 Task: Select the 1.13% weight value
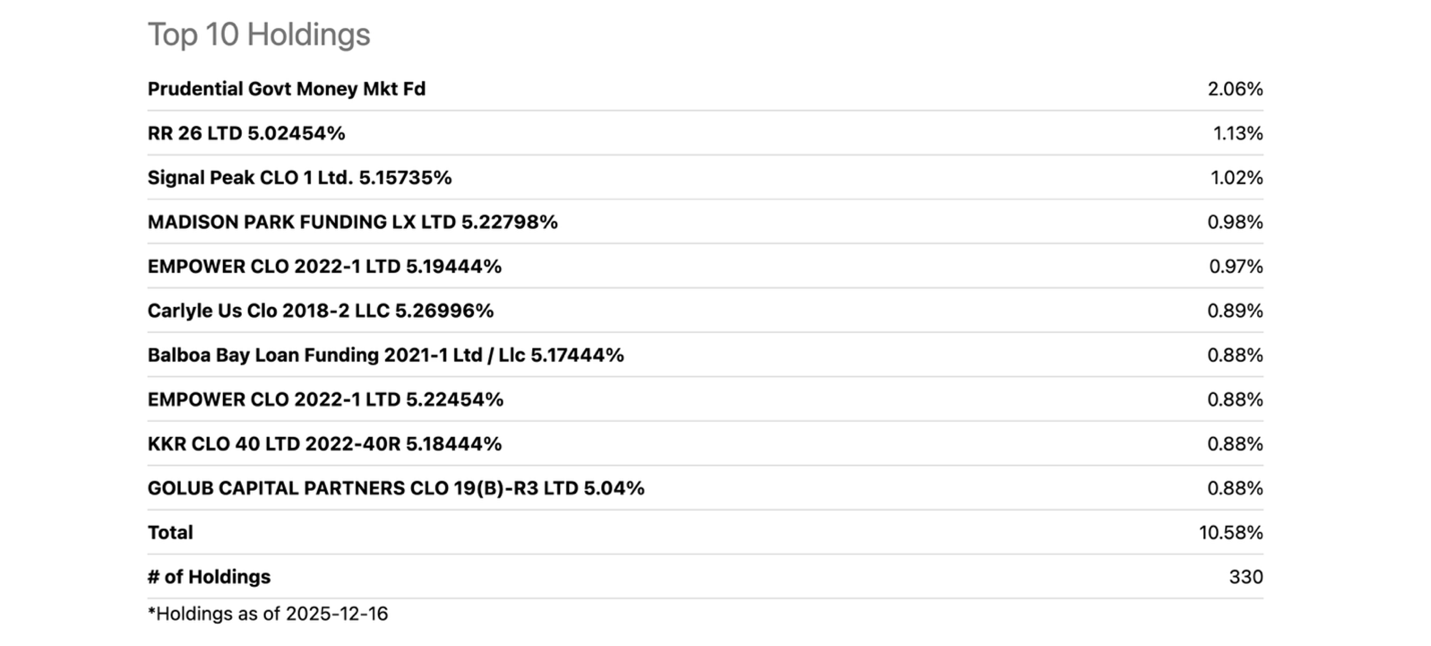pos(1238,133)
